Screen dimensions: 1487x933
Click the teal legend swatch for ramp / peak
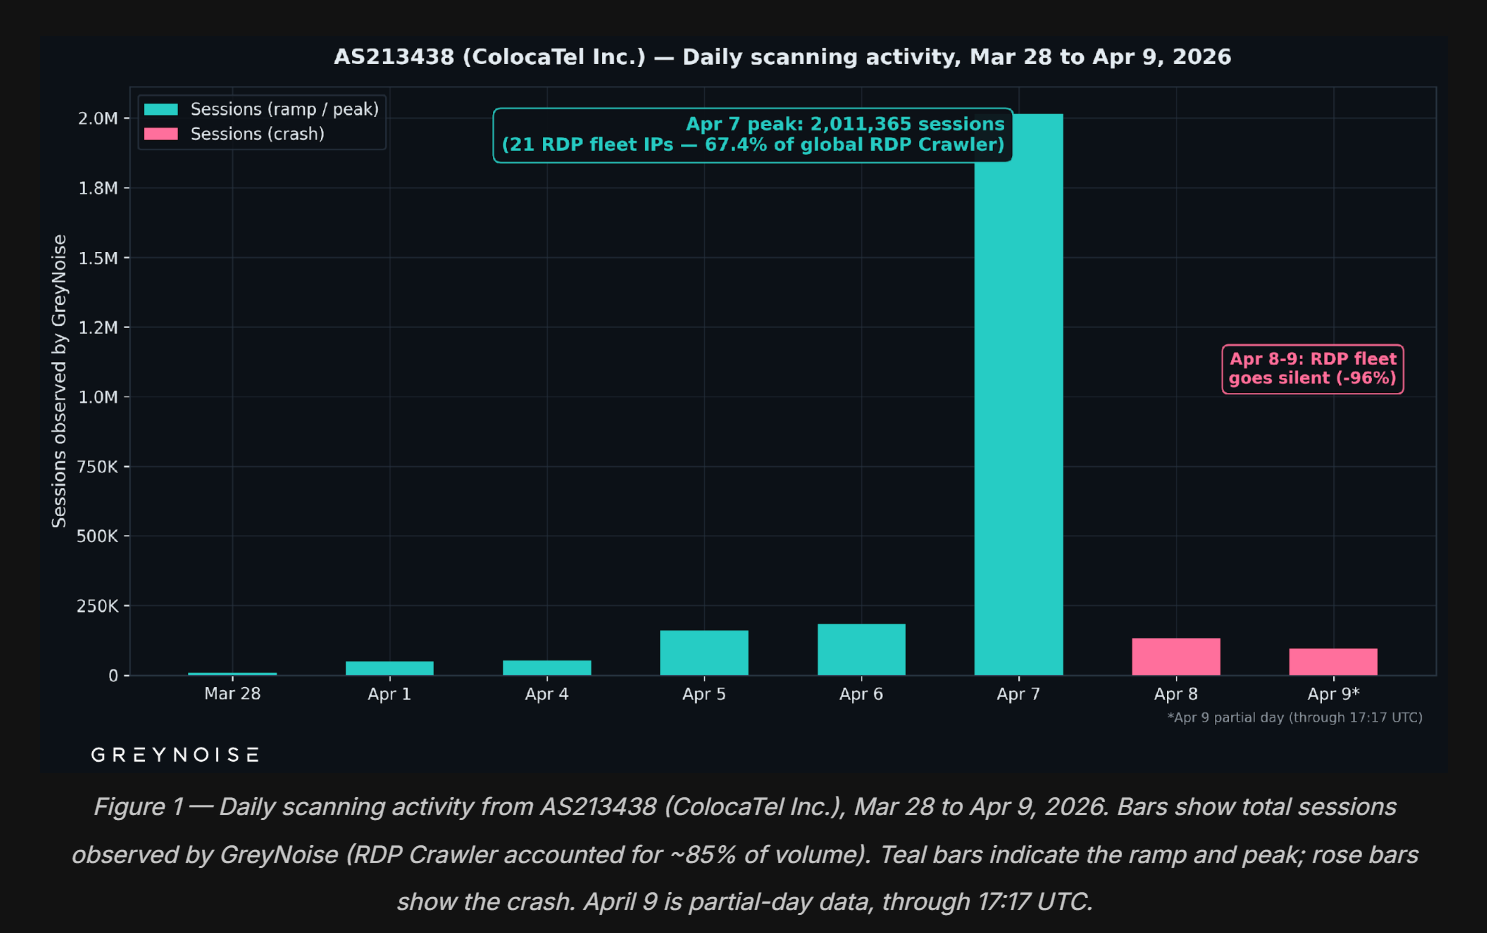(x=161, y=109)
